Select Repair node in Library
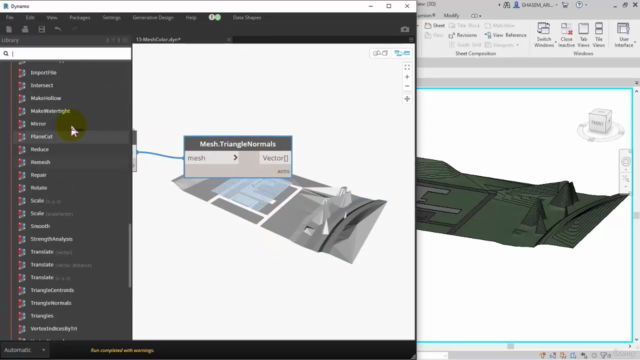640x360 pixels. tap(38, 175)
